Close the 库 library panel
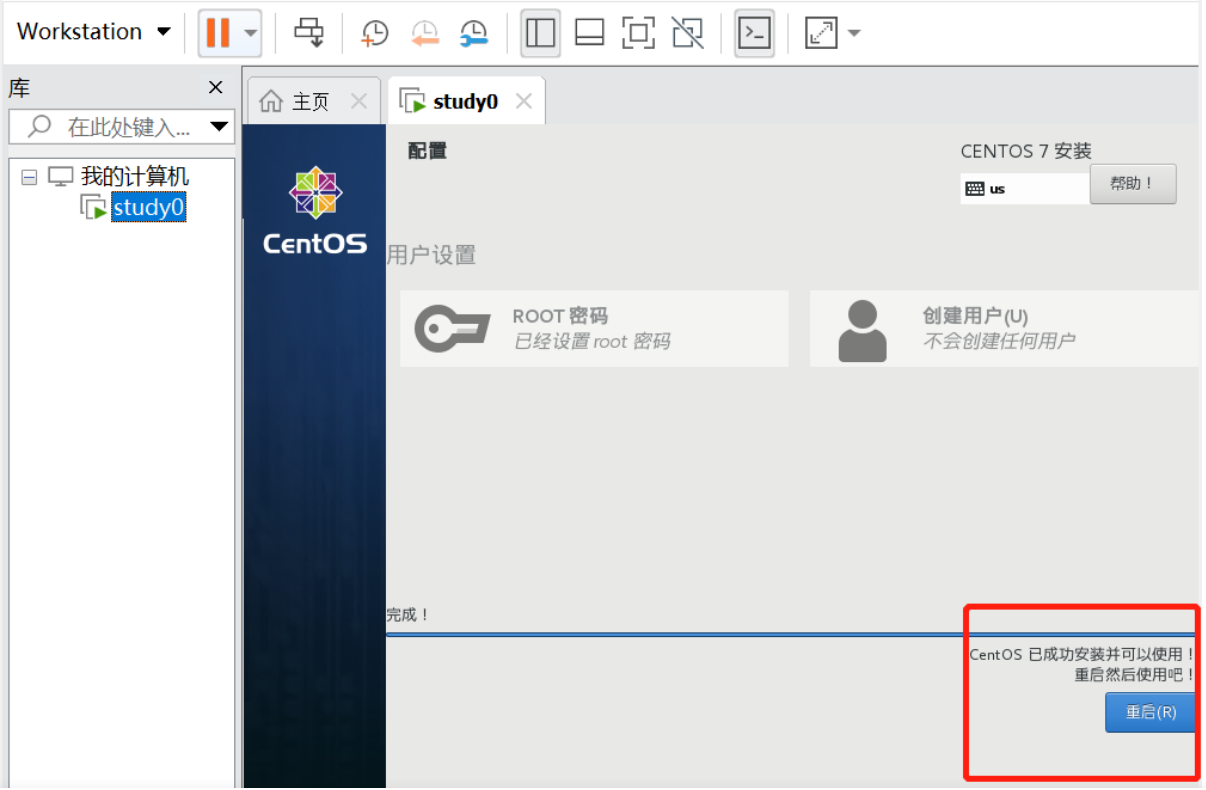This screenshot has width=1206, height=790. click(215, 88)
